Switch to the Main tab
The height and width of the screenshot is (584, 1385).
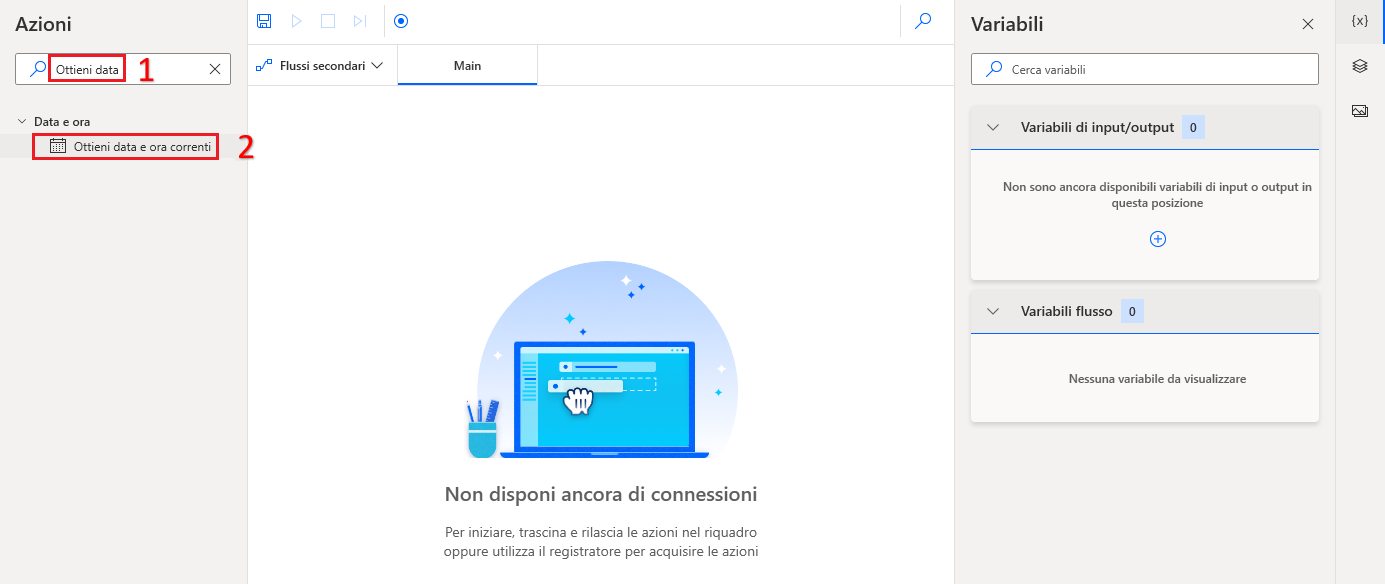pyautogui.click(x=467, y=65)
